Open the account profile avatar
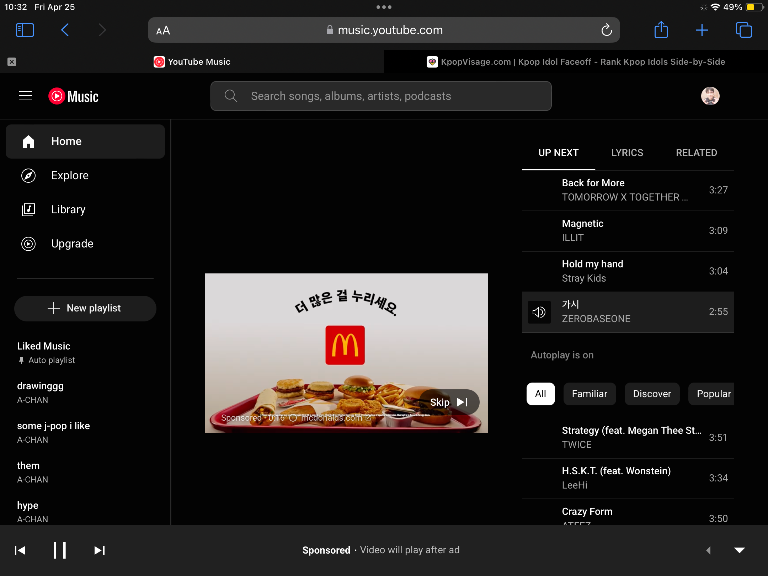The width and height of the screenshot is (768, 576). [x=710, y=96]
